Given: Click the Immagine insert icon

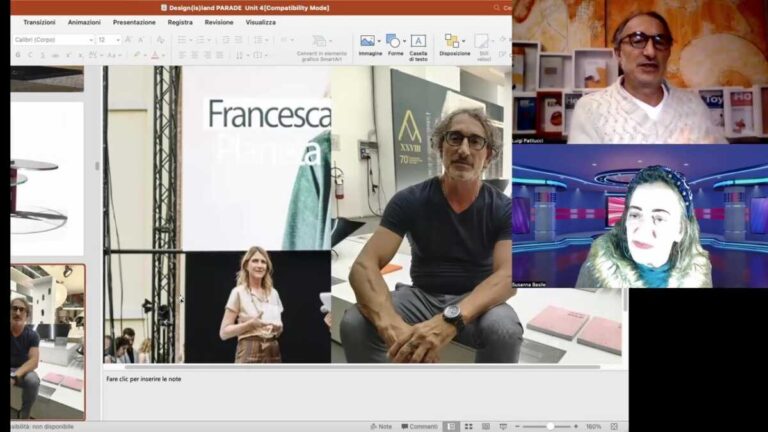Looking at the screenshot, I should point(367,41).
